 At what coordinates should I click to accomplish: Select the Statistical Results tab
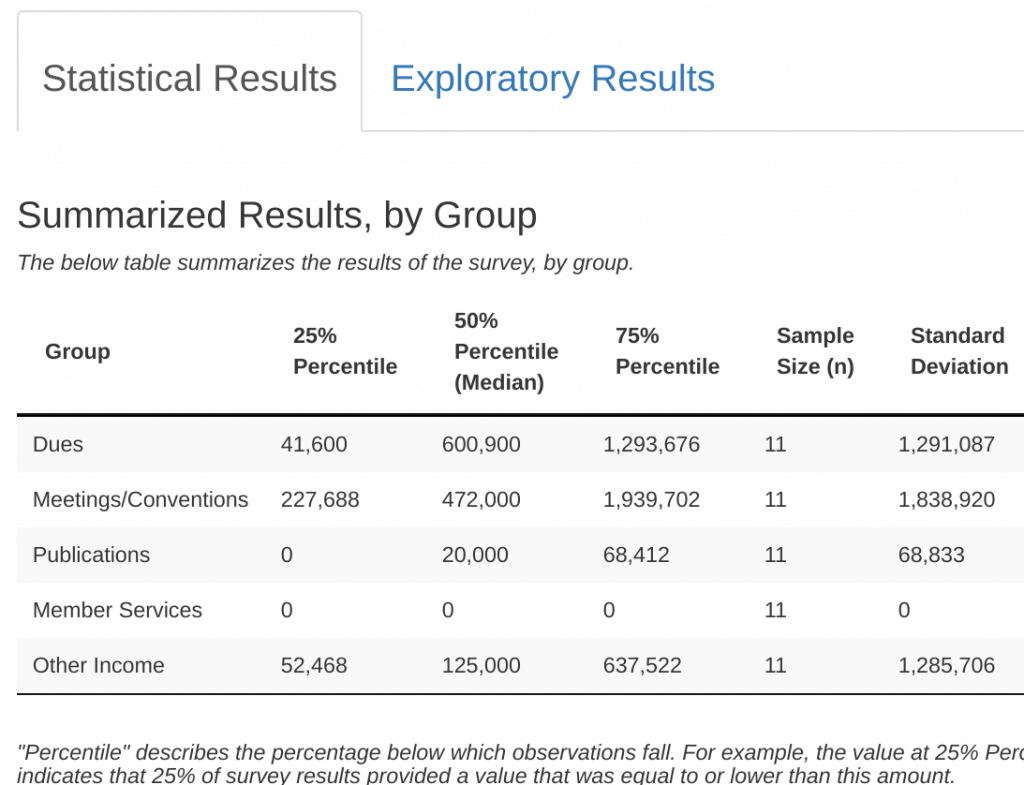point(189,78)
